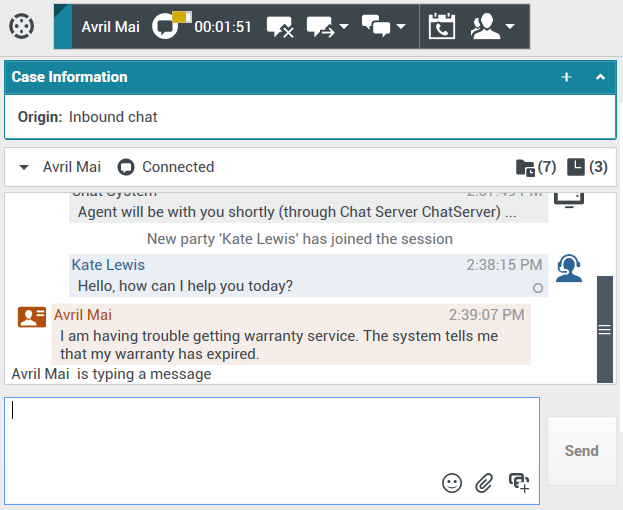
Task: Click the Genesys logo icon
Action: pyautogui.click(x=21, y=26)
